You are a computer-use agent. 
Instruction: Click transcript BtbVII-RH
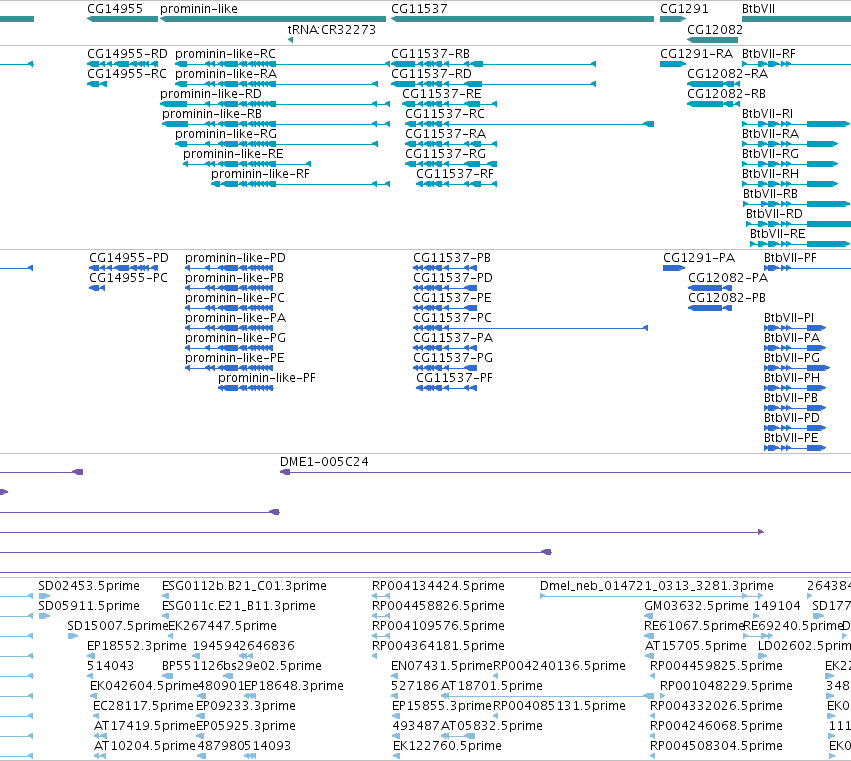tap(771, 174)
